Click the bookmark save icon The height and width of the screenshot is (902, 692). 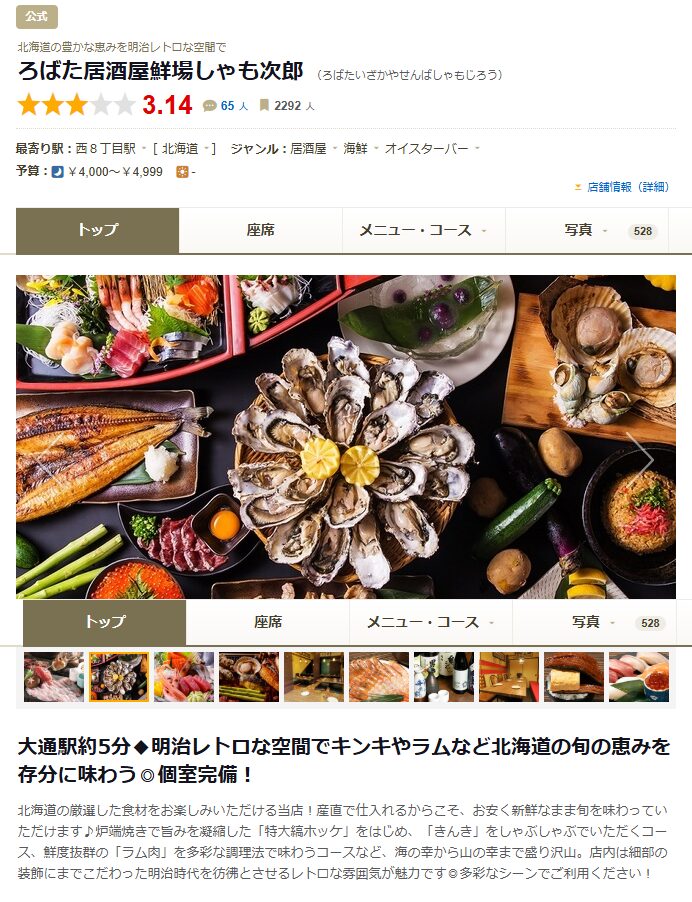click(264, 105)
